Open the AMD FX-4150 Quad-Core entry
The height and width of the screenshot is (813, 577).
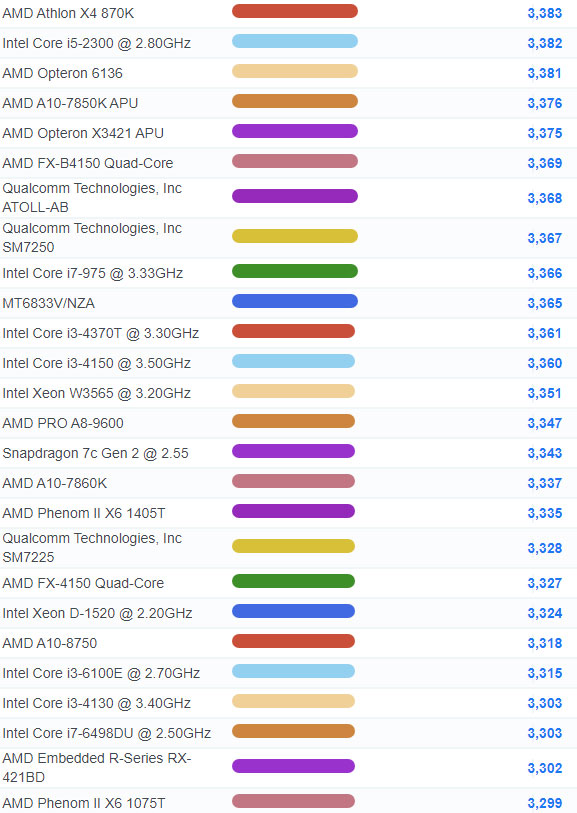coord(83,583)
